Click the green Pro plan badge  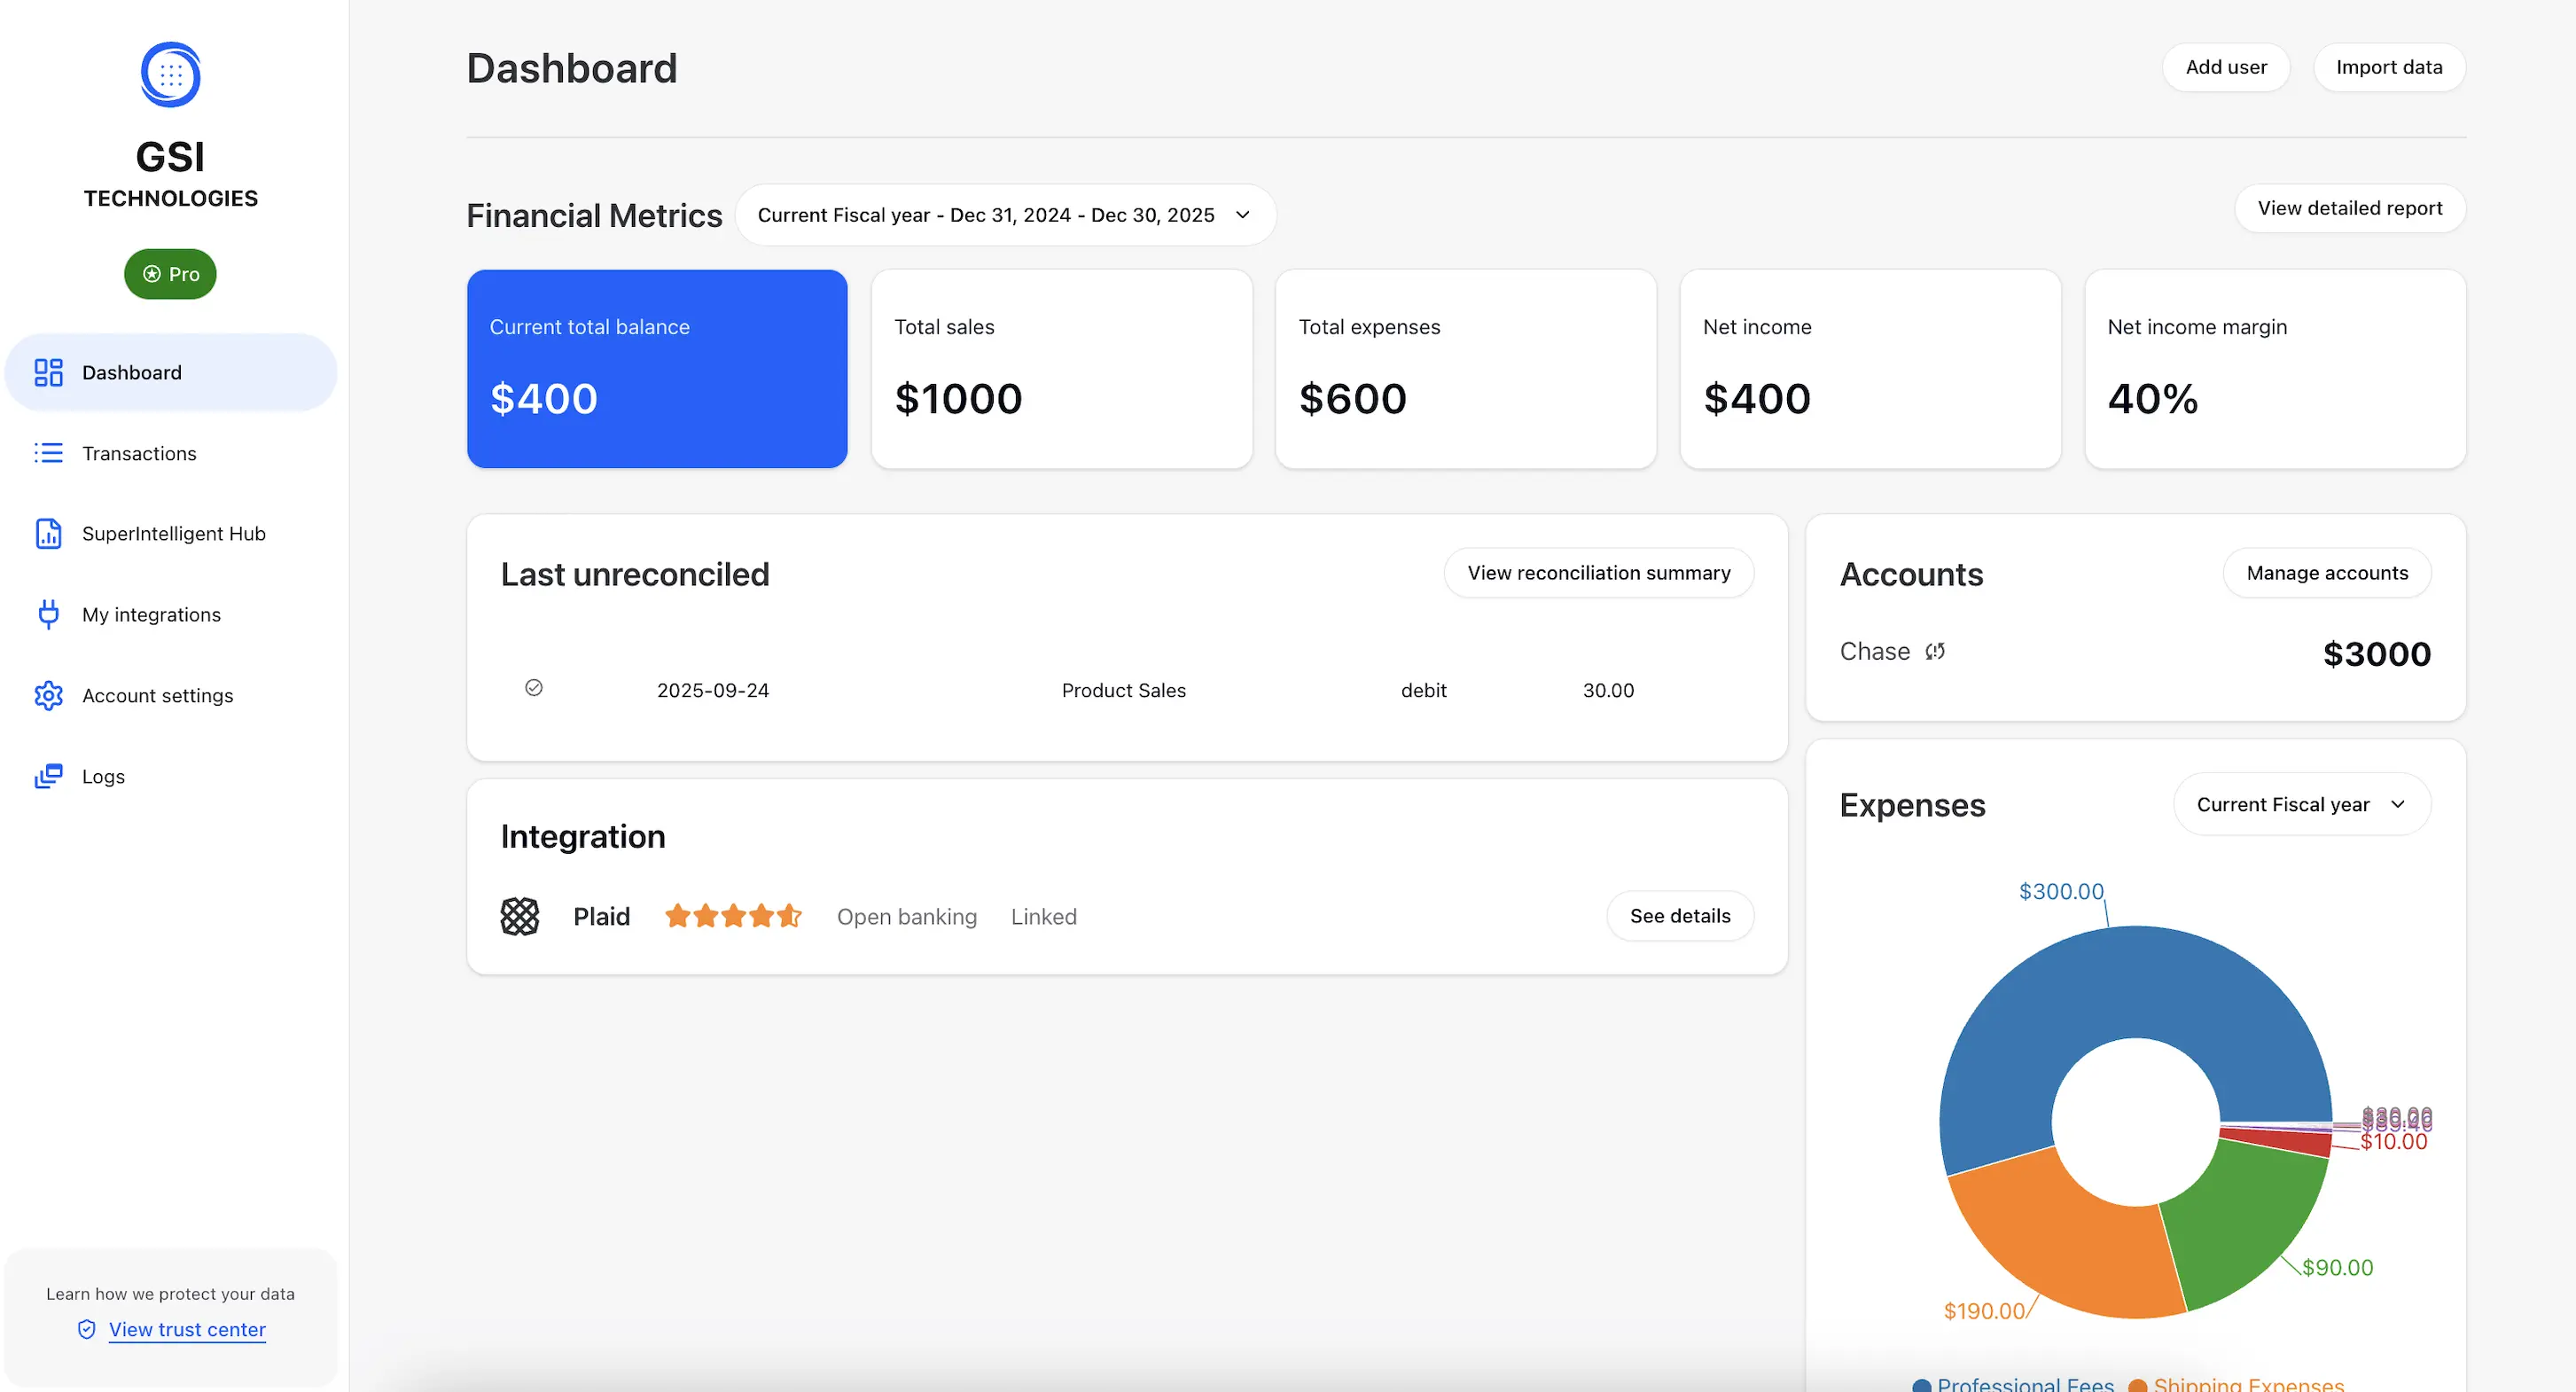pos(170,274)
